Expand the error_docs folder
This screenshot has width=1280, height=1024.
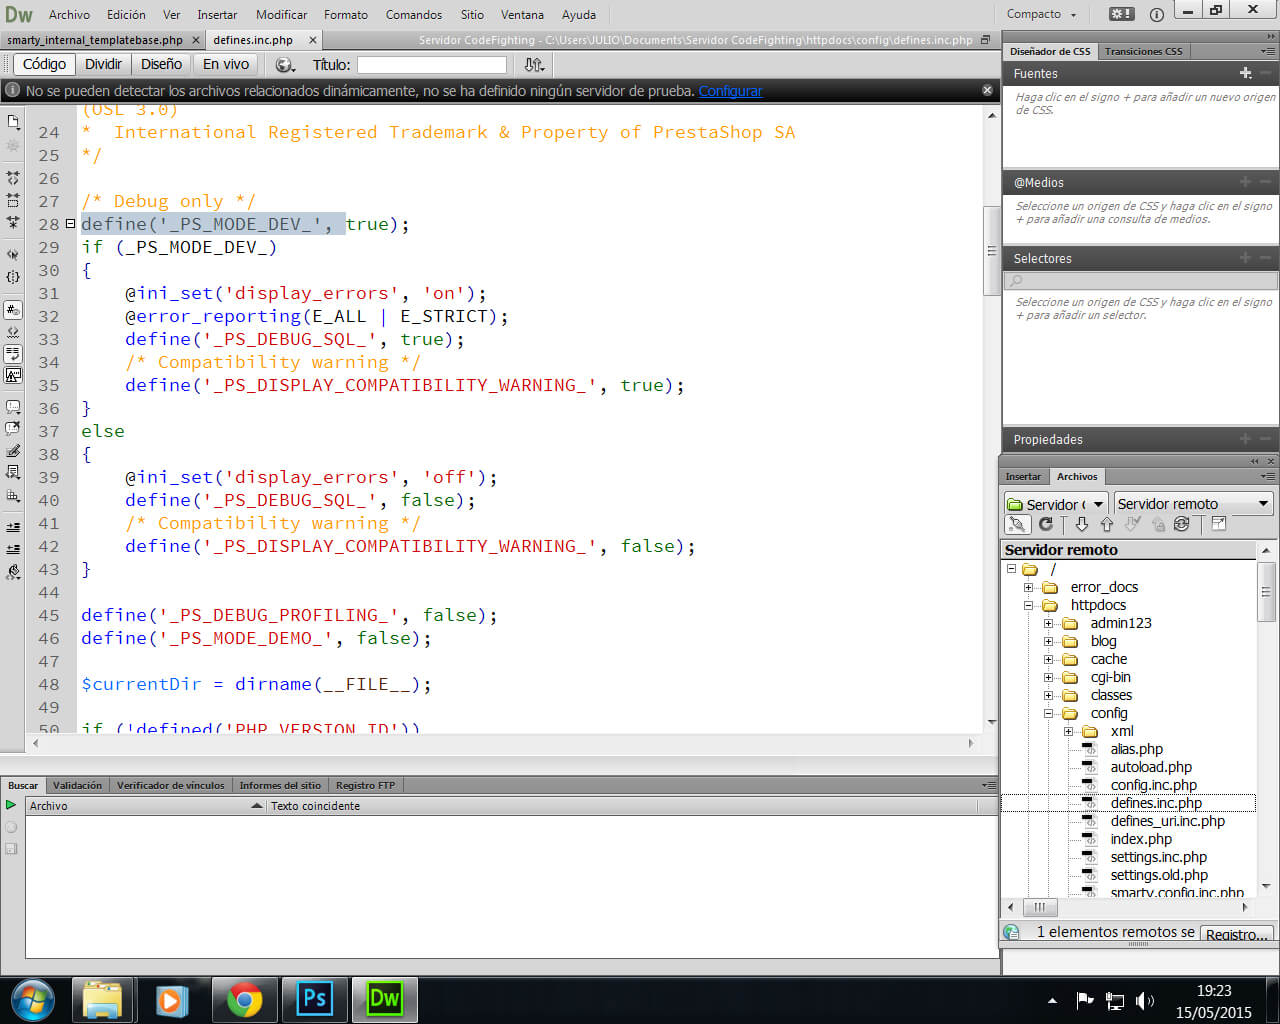[x=1028, y=587]
